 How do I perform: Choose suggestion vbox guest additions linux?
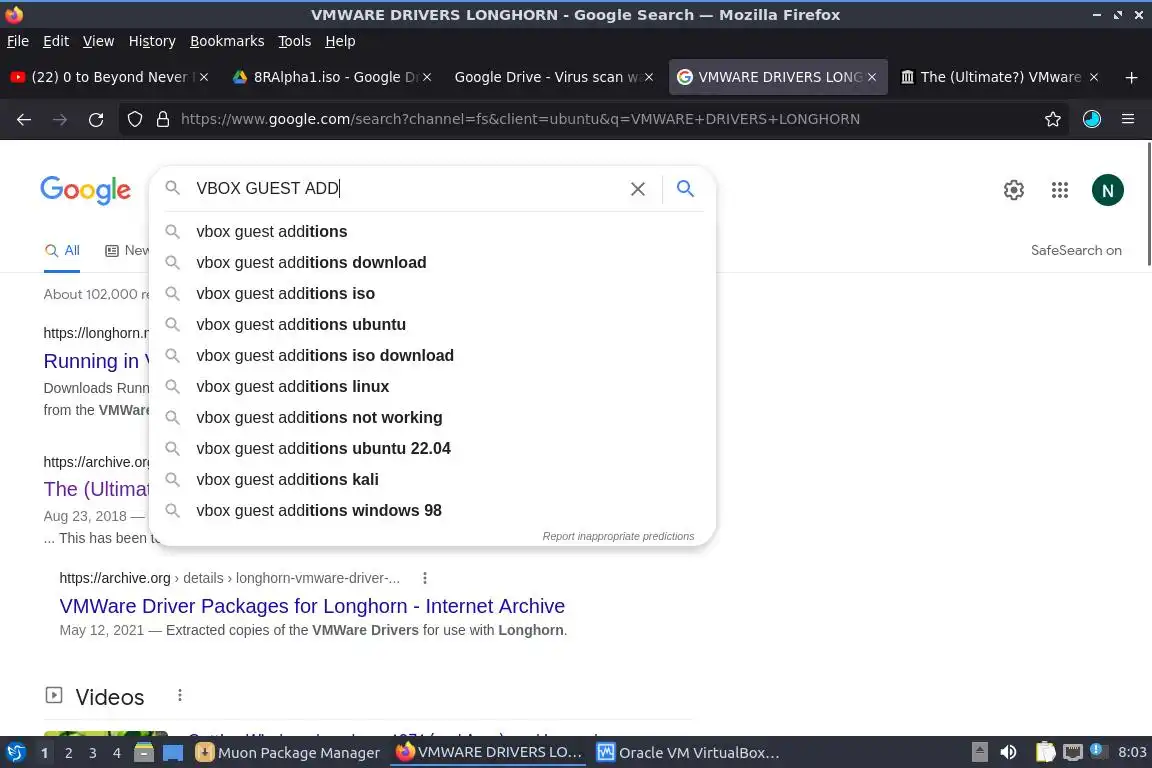tap(432, 387)
